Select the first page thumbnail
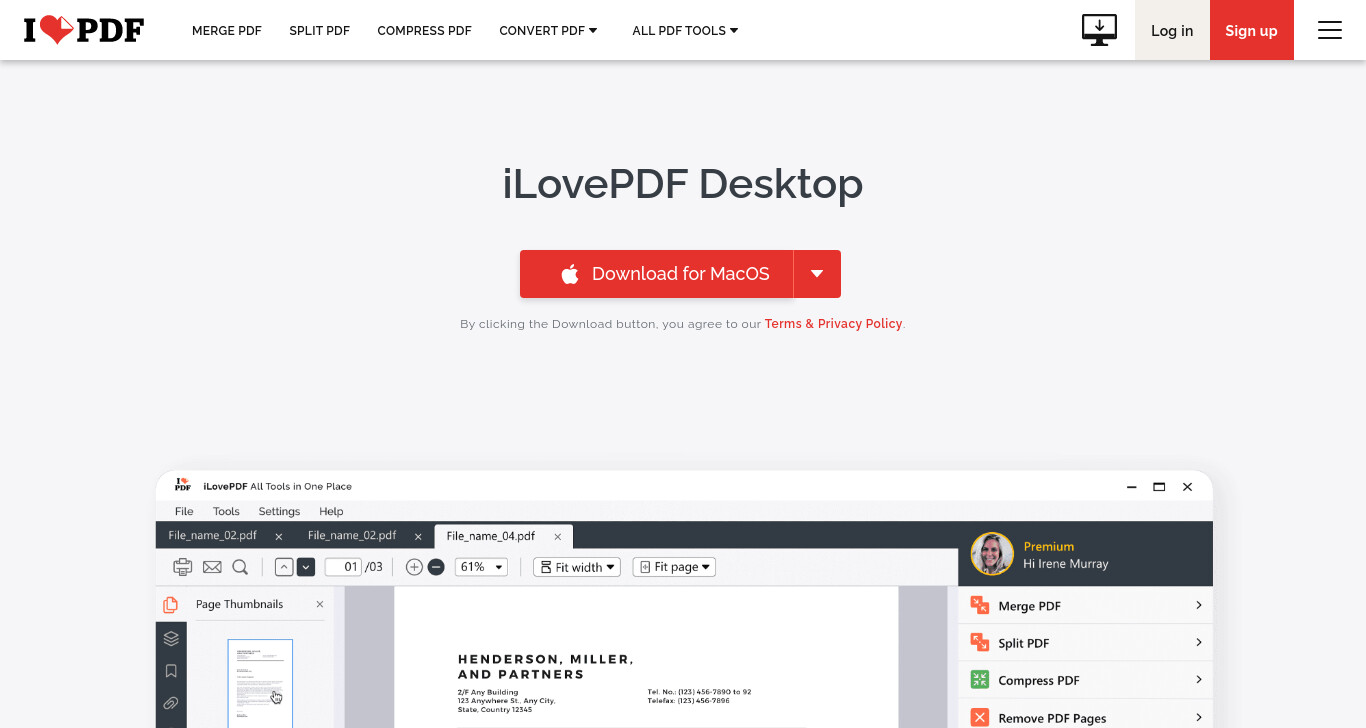 tap(260, 682)
